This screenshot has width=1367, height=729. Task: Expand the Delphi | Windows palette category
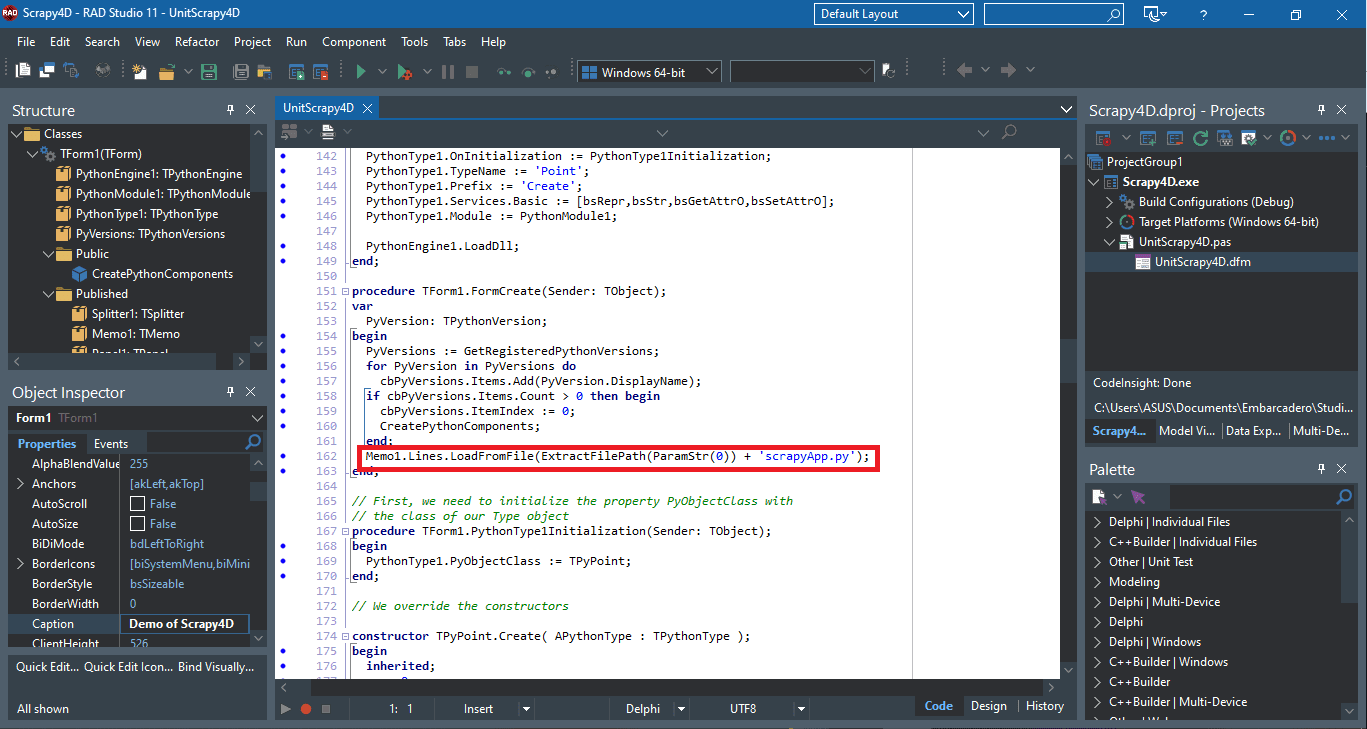1097,642
